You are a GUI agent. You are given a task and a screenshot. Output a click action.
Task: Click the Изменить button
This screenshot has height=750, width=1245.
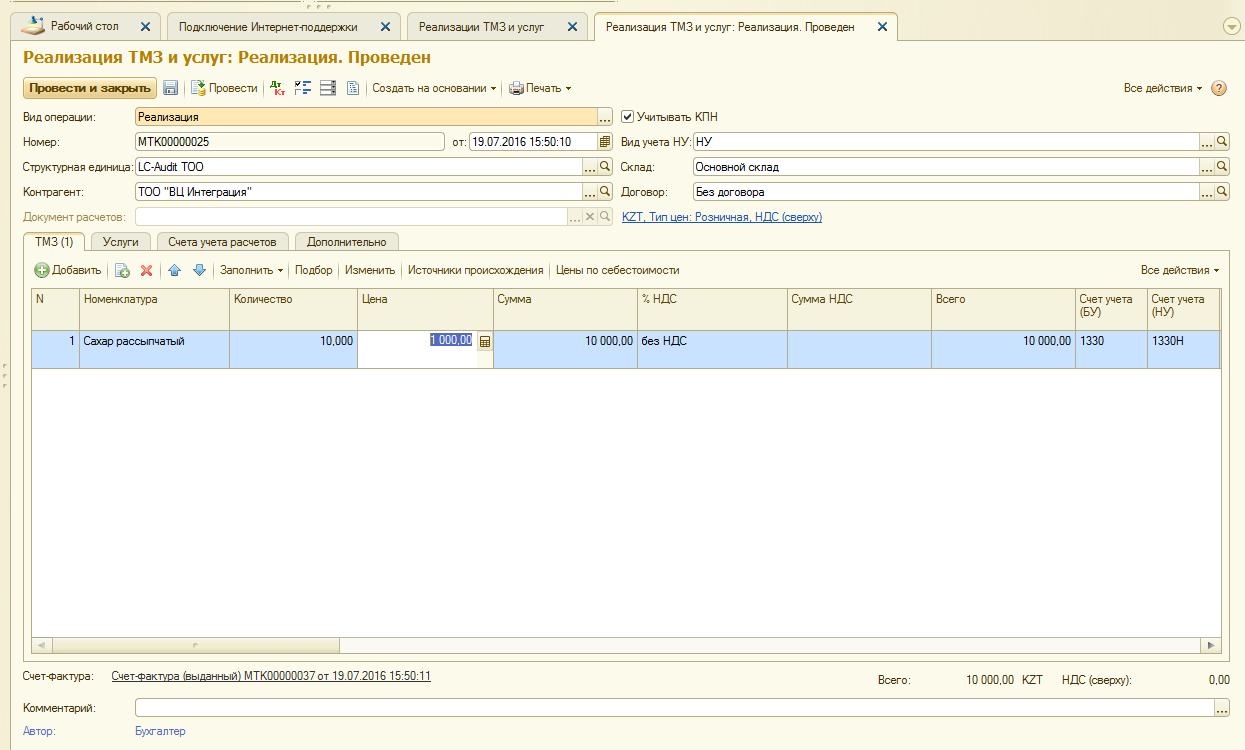point(370,270)
